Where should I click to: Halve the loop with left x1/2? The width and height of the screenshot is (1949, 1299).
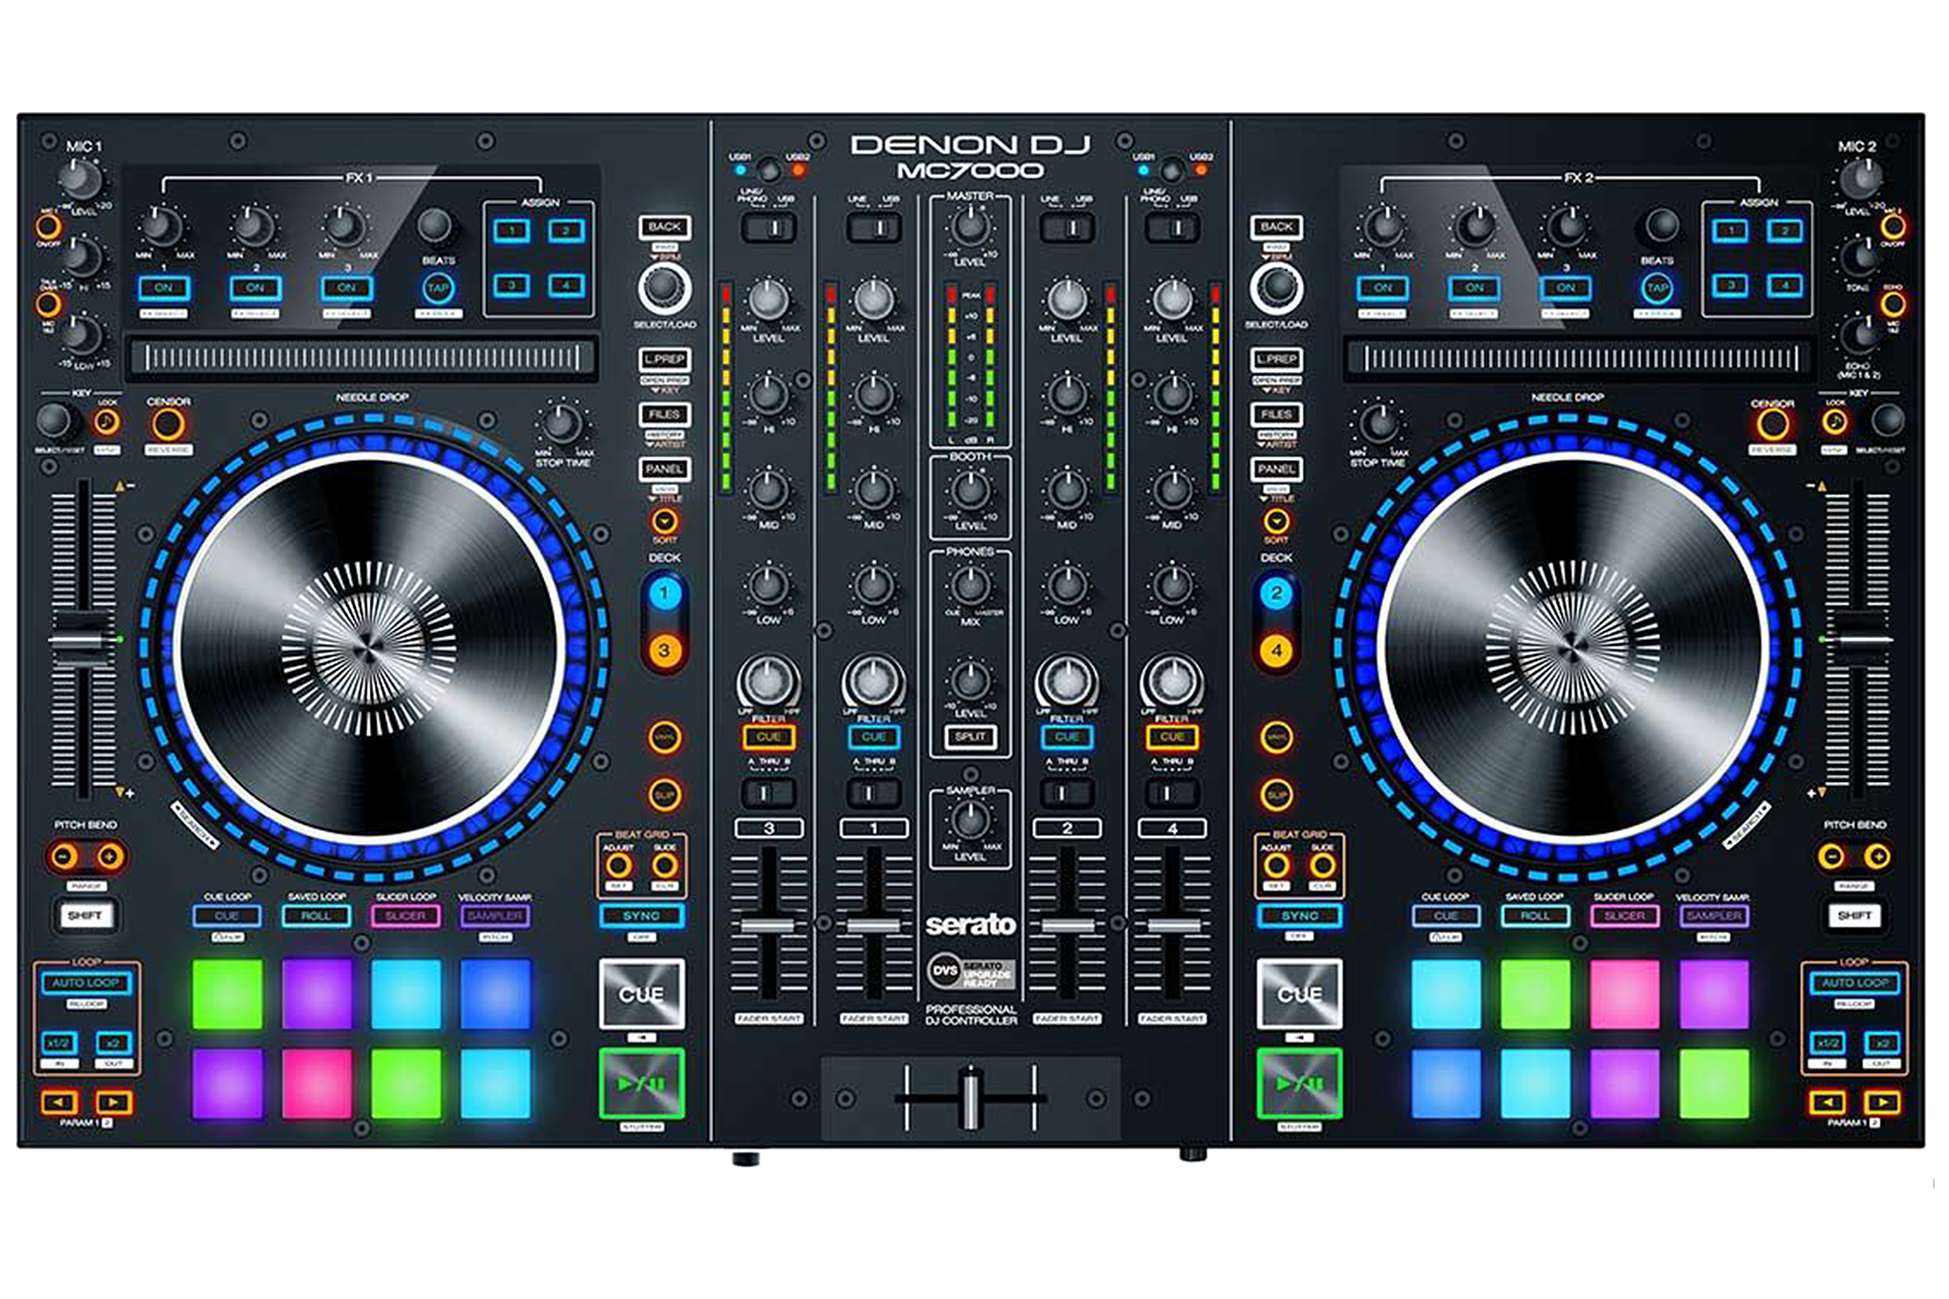pos(59,1043)
